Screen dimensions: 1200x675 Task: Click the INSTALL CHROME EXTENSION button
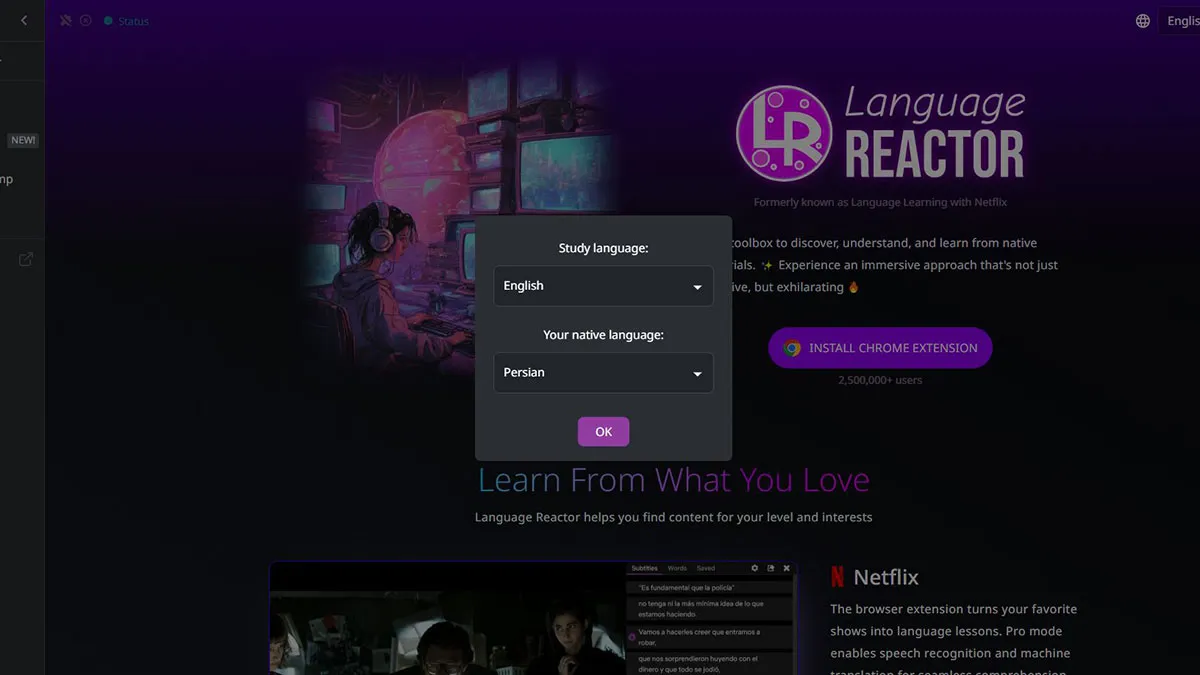click(x=880, y=348)
